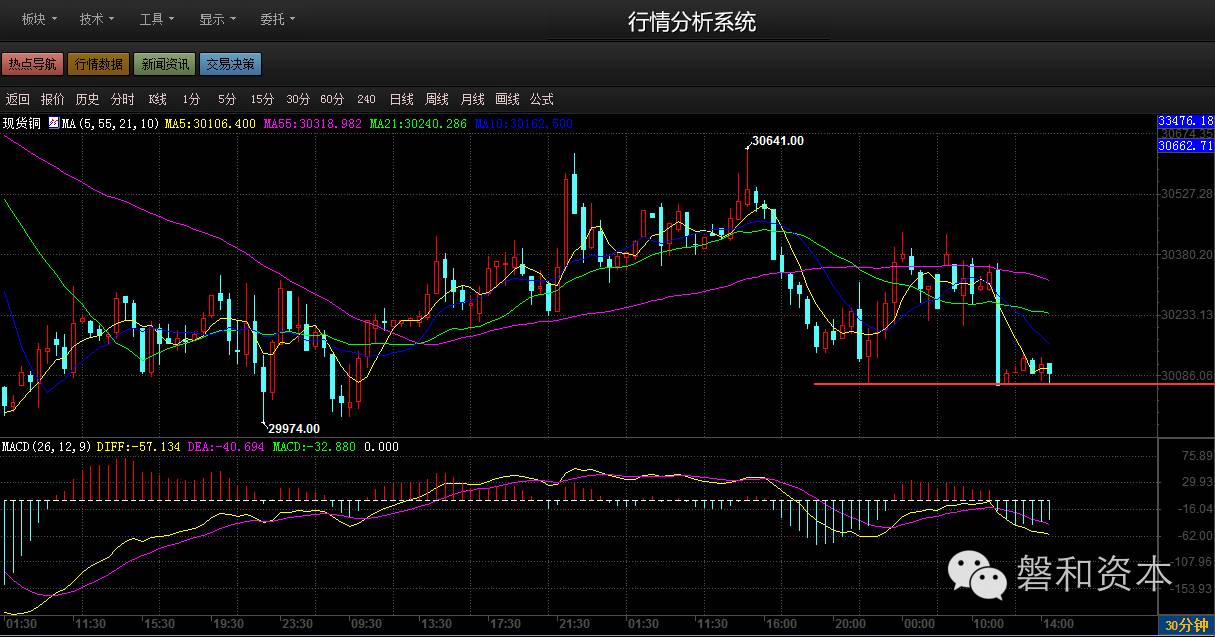The width and height of the screenshot is (1215, 637).
Task: Select the 15分 period
Action: (x=262, y=99)
